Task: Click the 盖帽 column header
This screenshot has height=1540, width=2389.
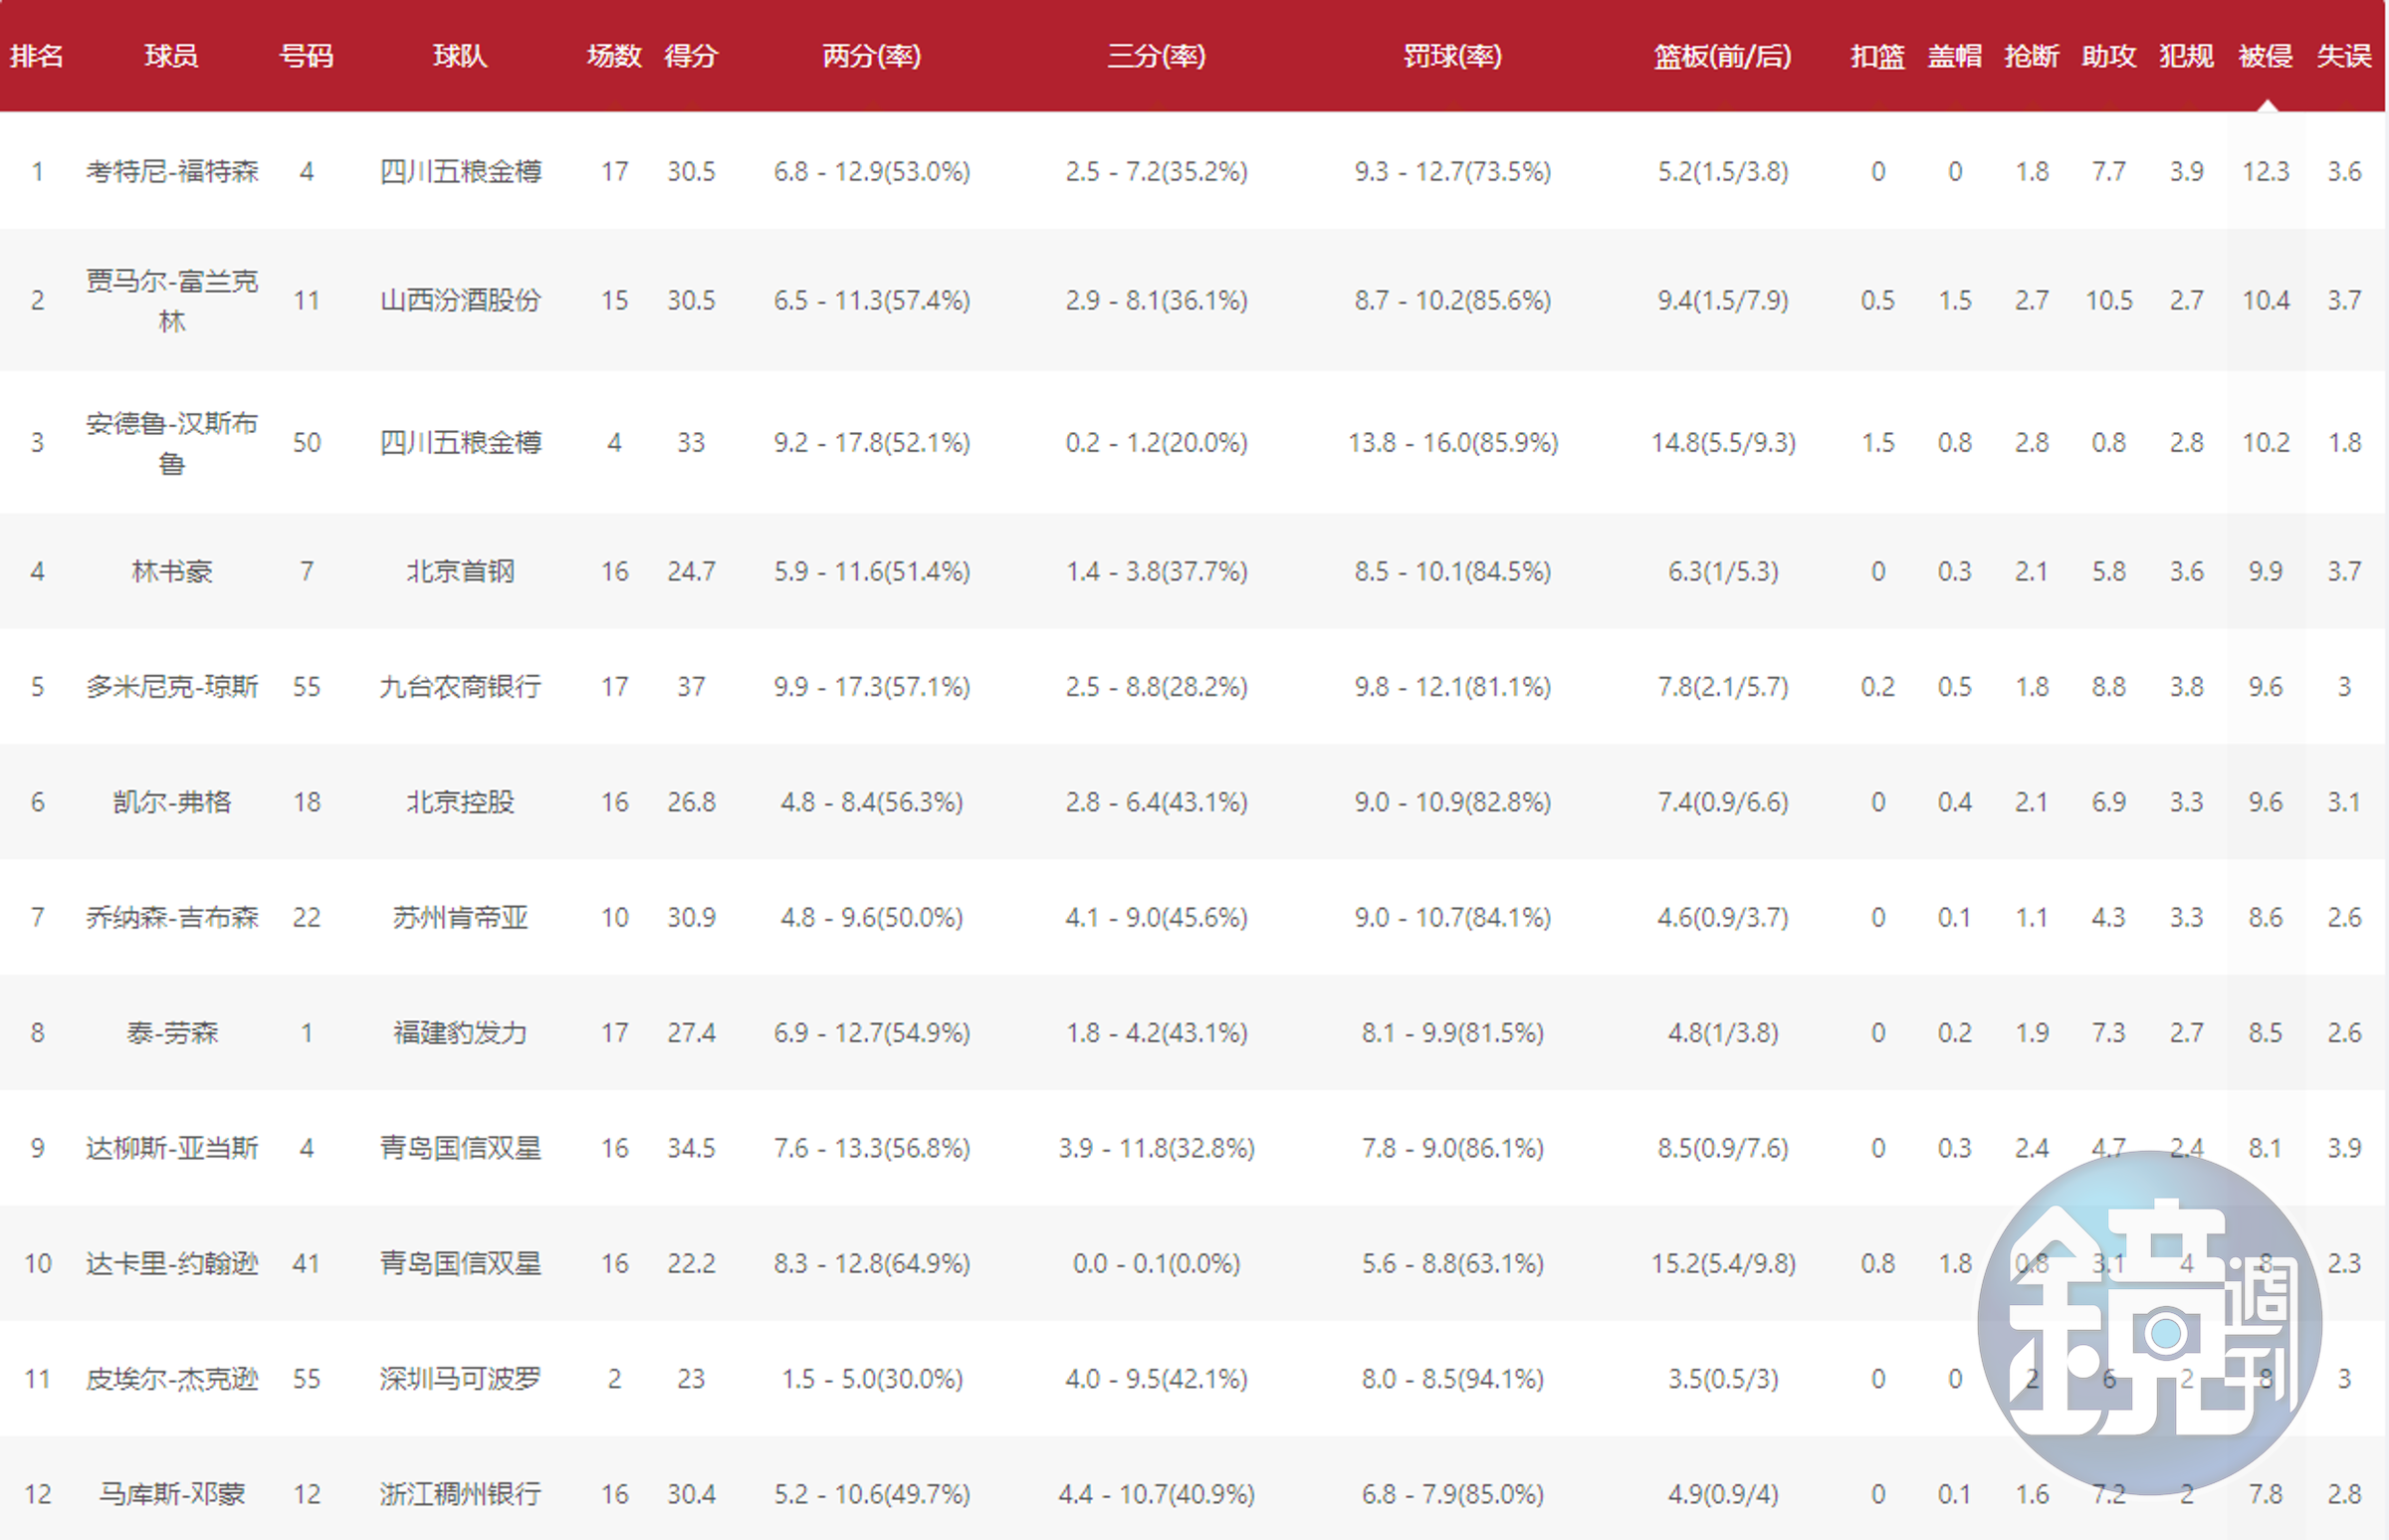Action: (x=1955, y=56)
